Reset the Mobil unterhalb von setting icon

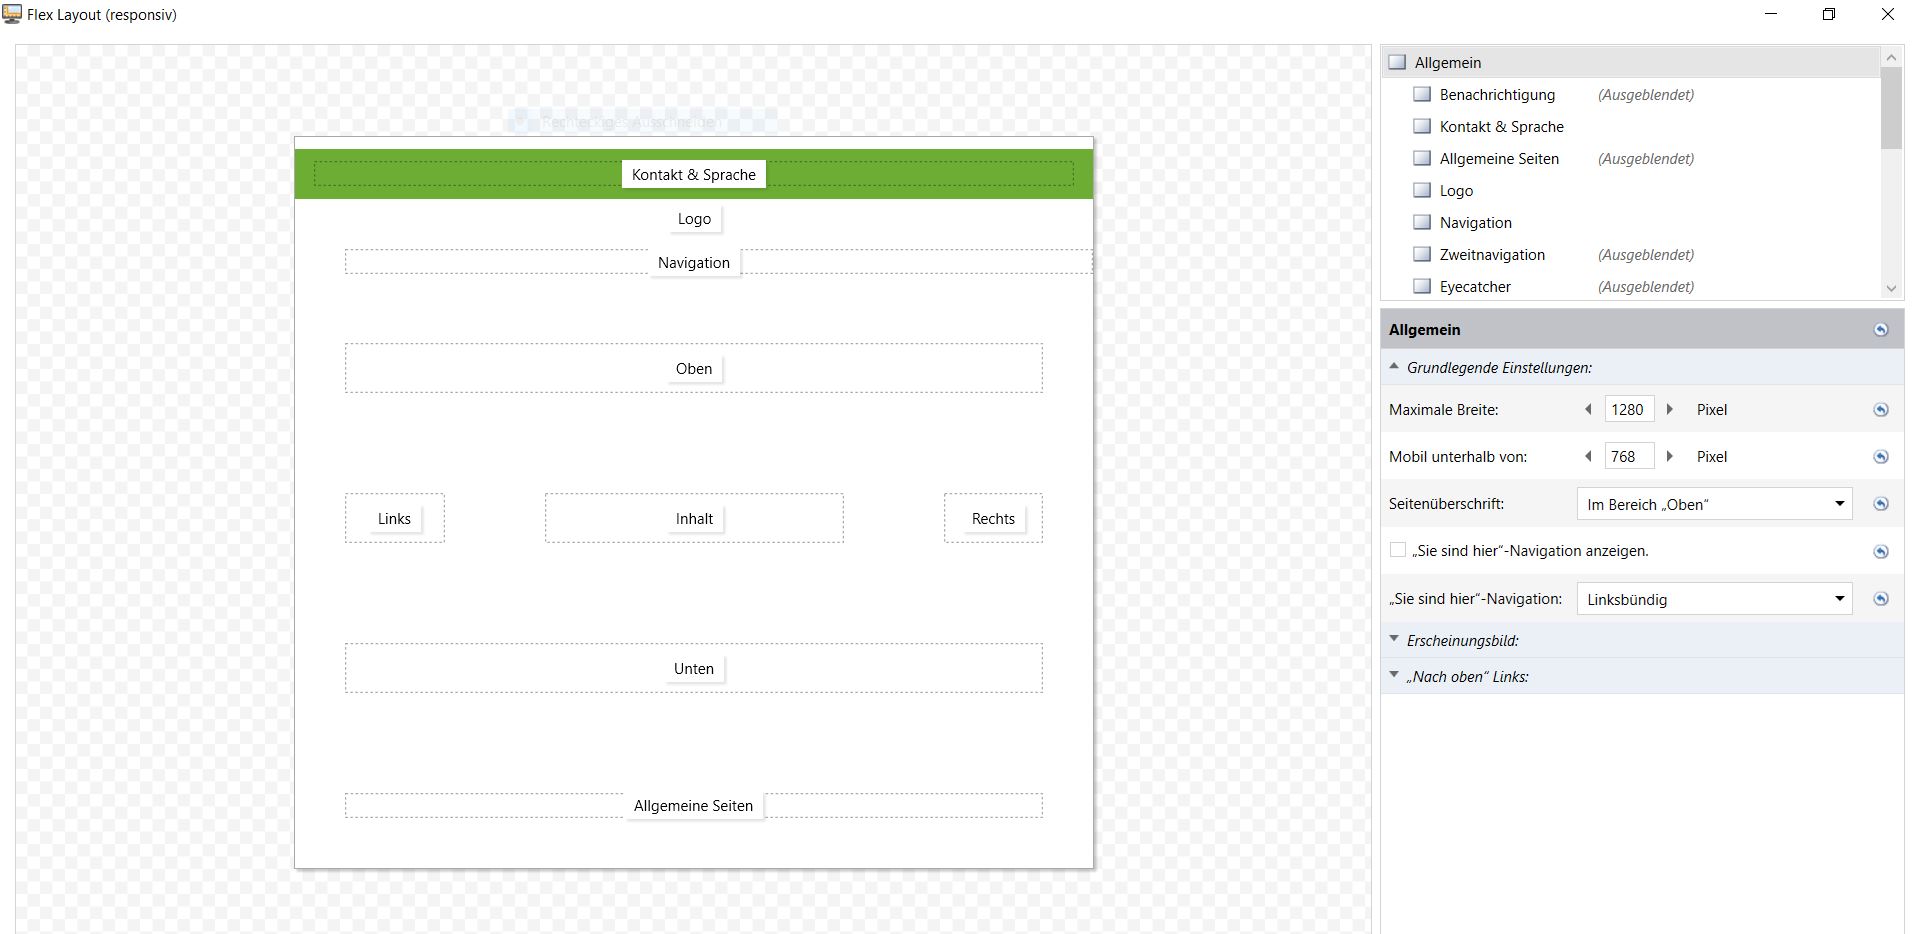pos(1880,457)
